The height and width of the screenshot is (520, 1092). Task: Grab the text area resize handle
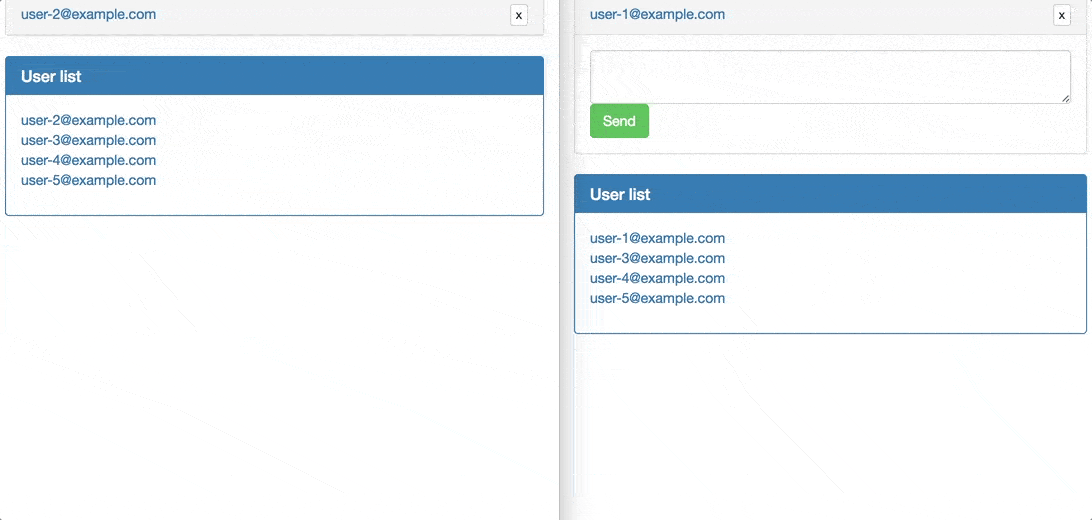[1066, 99]
